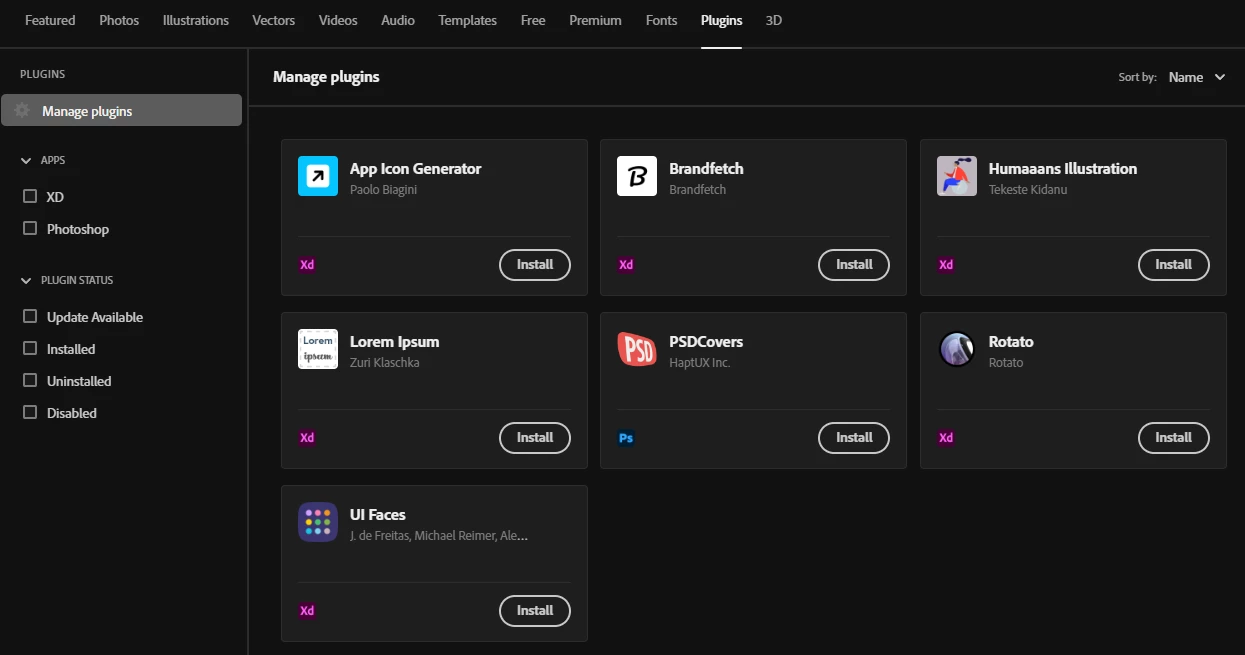
Task: Switch to the Audio tab
Action: click(x=398, y=20)
